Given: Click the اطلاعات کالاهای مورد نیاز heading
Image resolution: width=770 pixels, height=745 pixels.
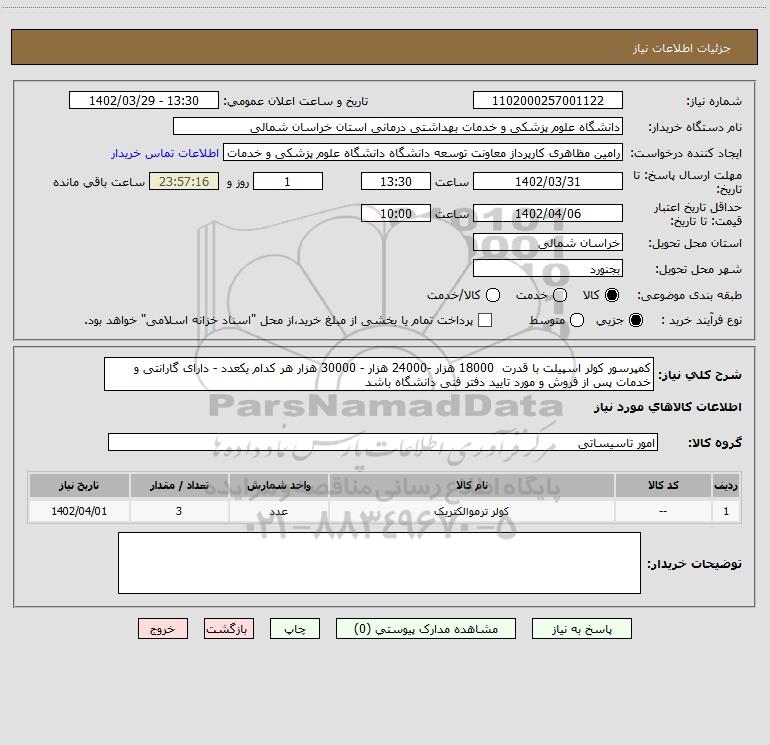Looking at the screenshot, I should click(x=668, y=408).
